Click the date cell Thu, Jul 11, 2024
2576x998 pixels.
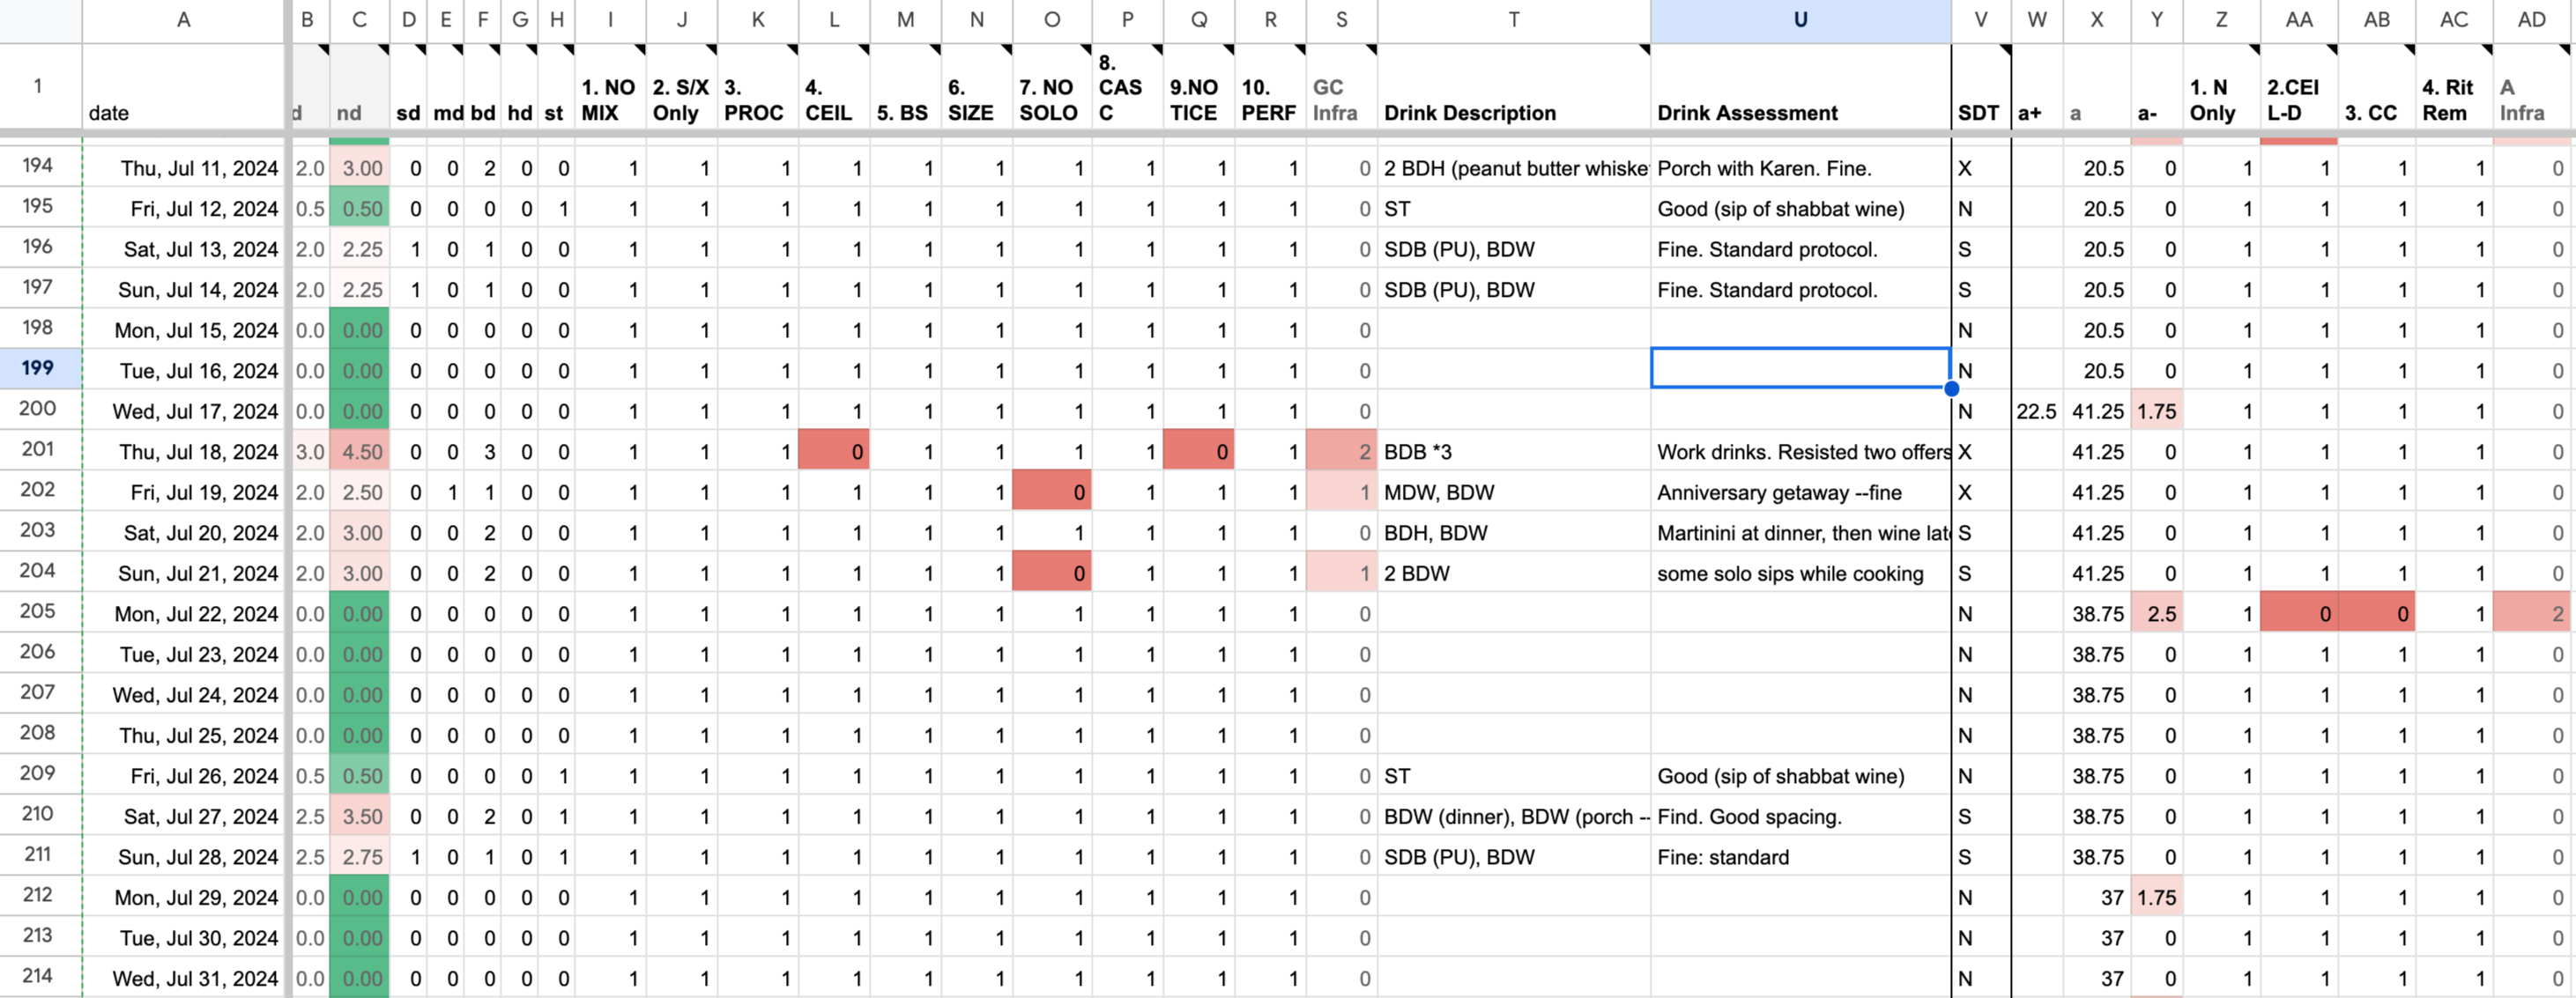pos(184,168)
